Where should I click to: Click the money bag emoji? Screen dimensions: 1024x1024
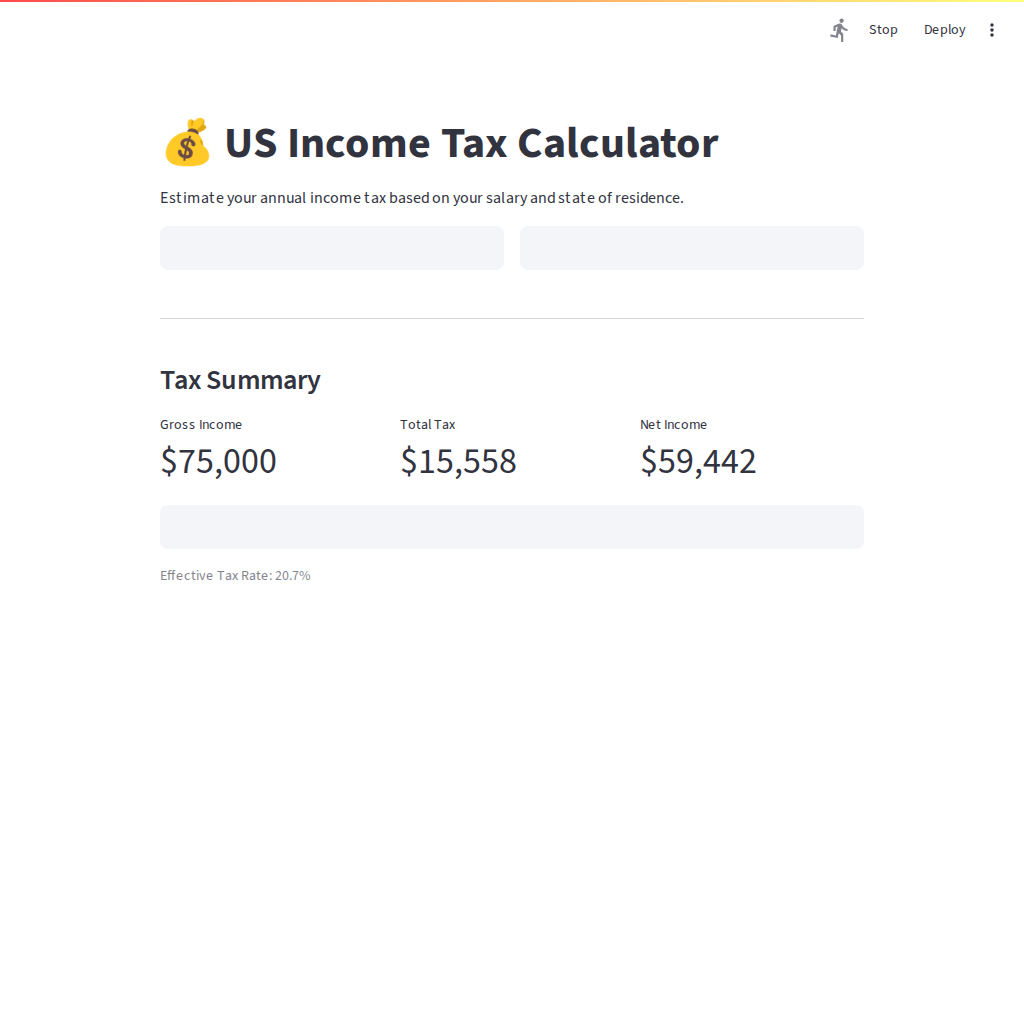point(187,143)
